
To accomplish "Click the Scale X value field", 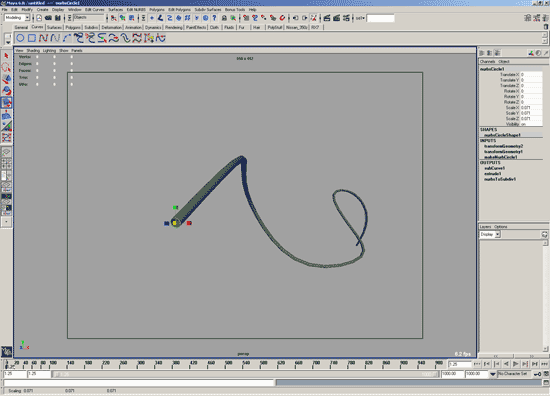I will pyautogui.click(x=531, y=108).
